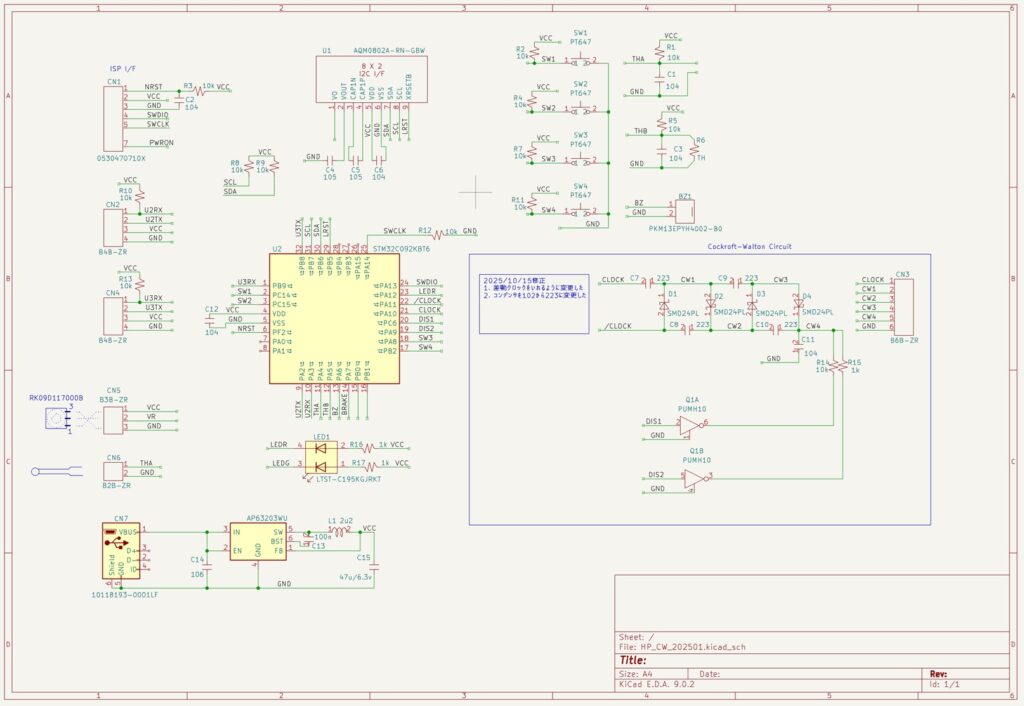Click the Cockroft-Walton Circuit title label
Screen dimensions: 1024x706
[749, 245]
